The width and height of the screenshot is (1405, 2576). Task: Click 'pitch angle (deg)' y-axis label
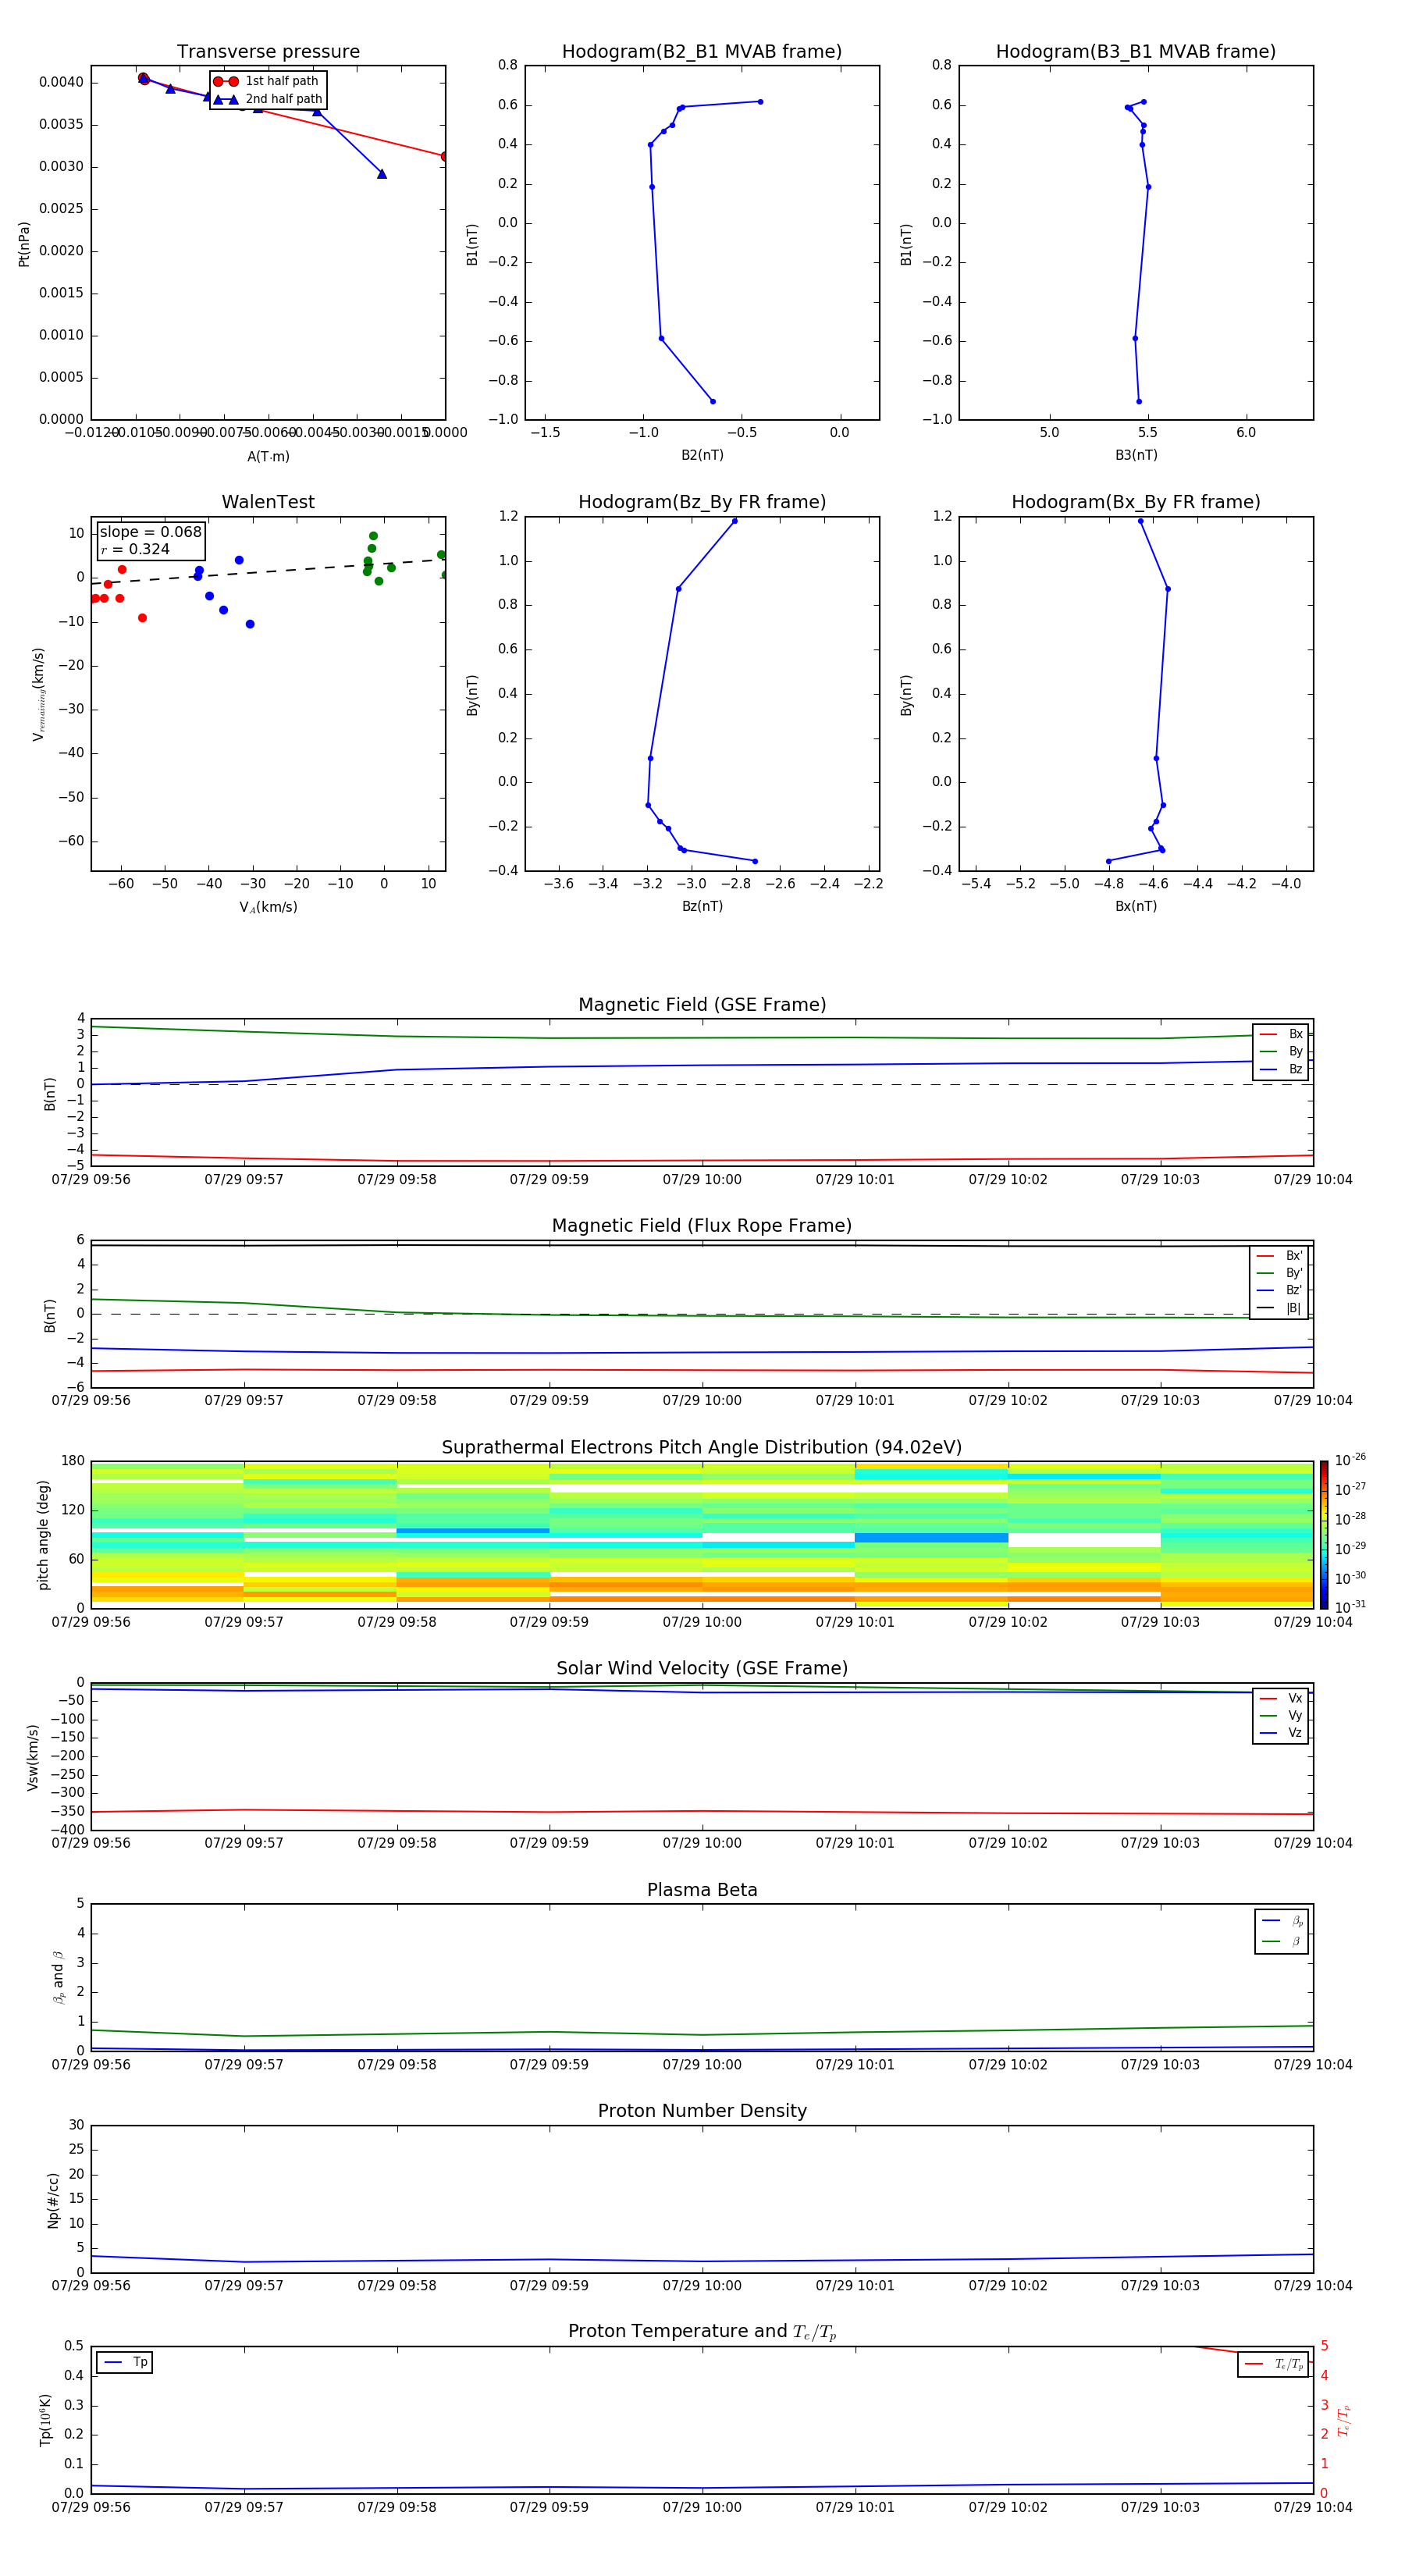tap(43, 1534)
